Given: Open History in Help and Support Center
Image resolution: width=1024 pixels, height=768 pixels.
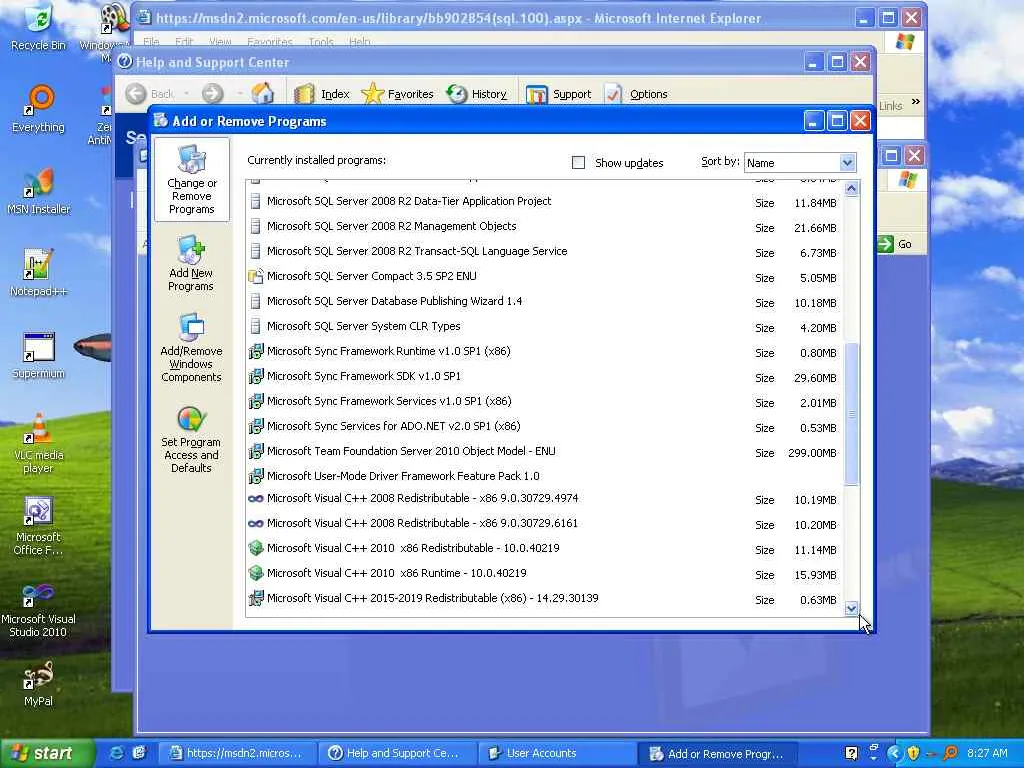Looking at the screenshot, I should (477, 94).
